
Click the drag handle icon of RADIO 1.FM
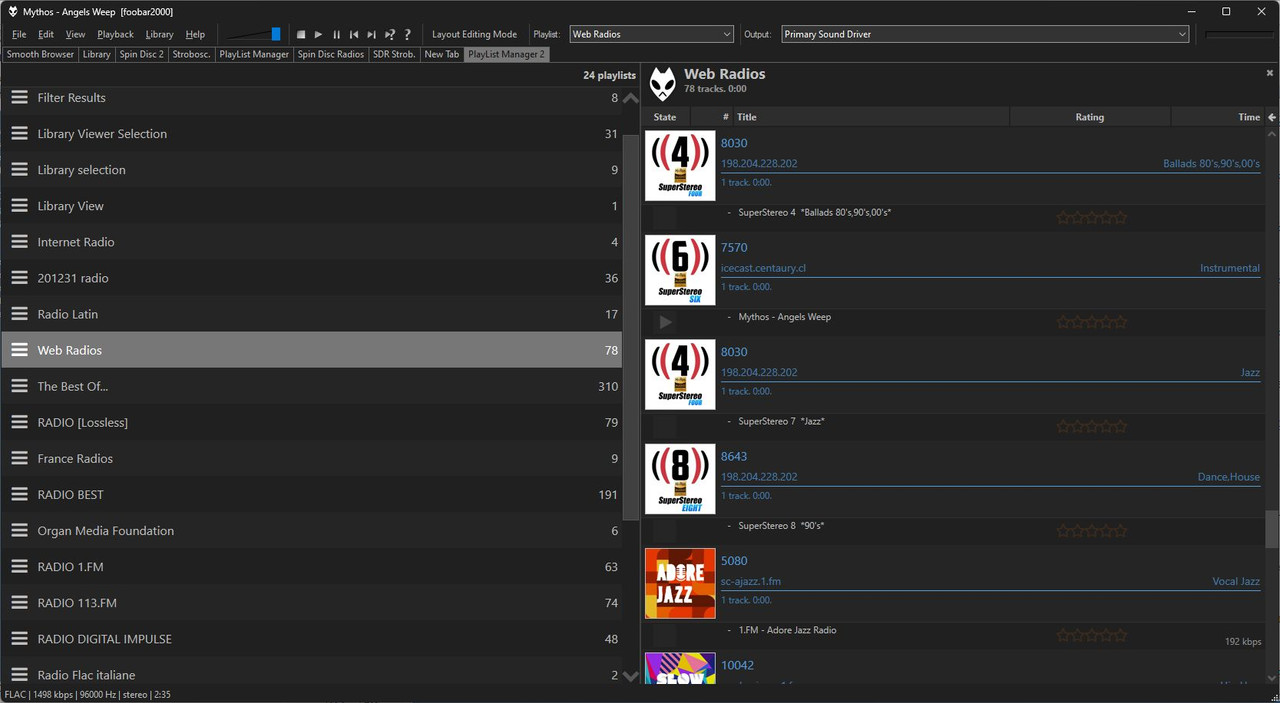[x=19, y=566]
